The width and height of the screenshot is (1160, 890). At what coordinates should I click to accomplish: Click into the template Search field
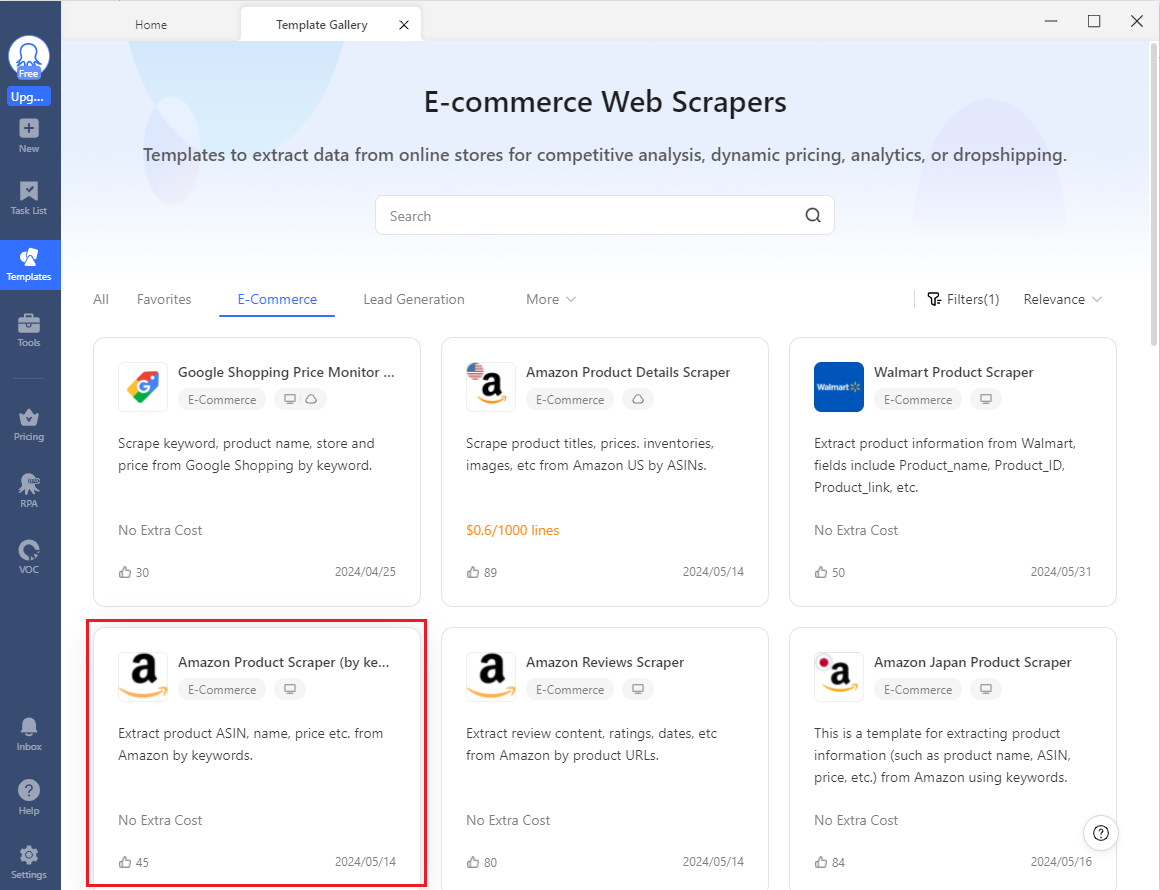(604, 215)
